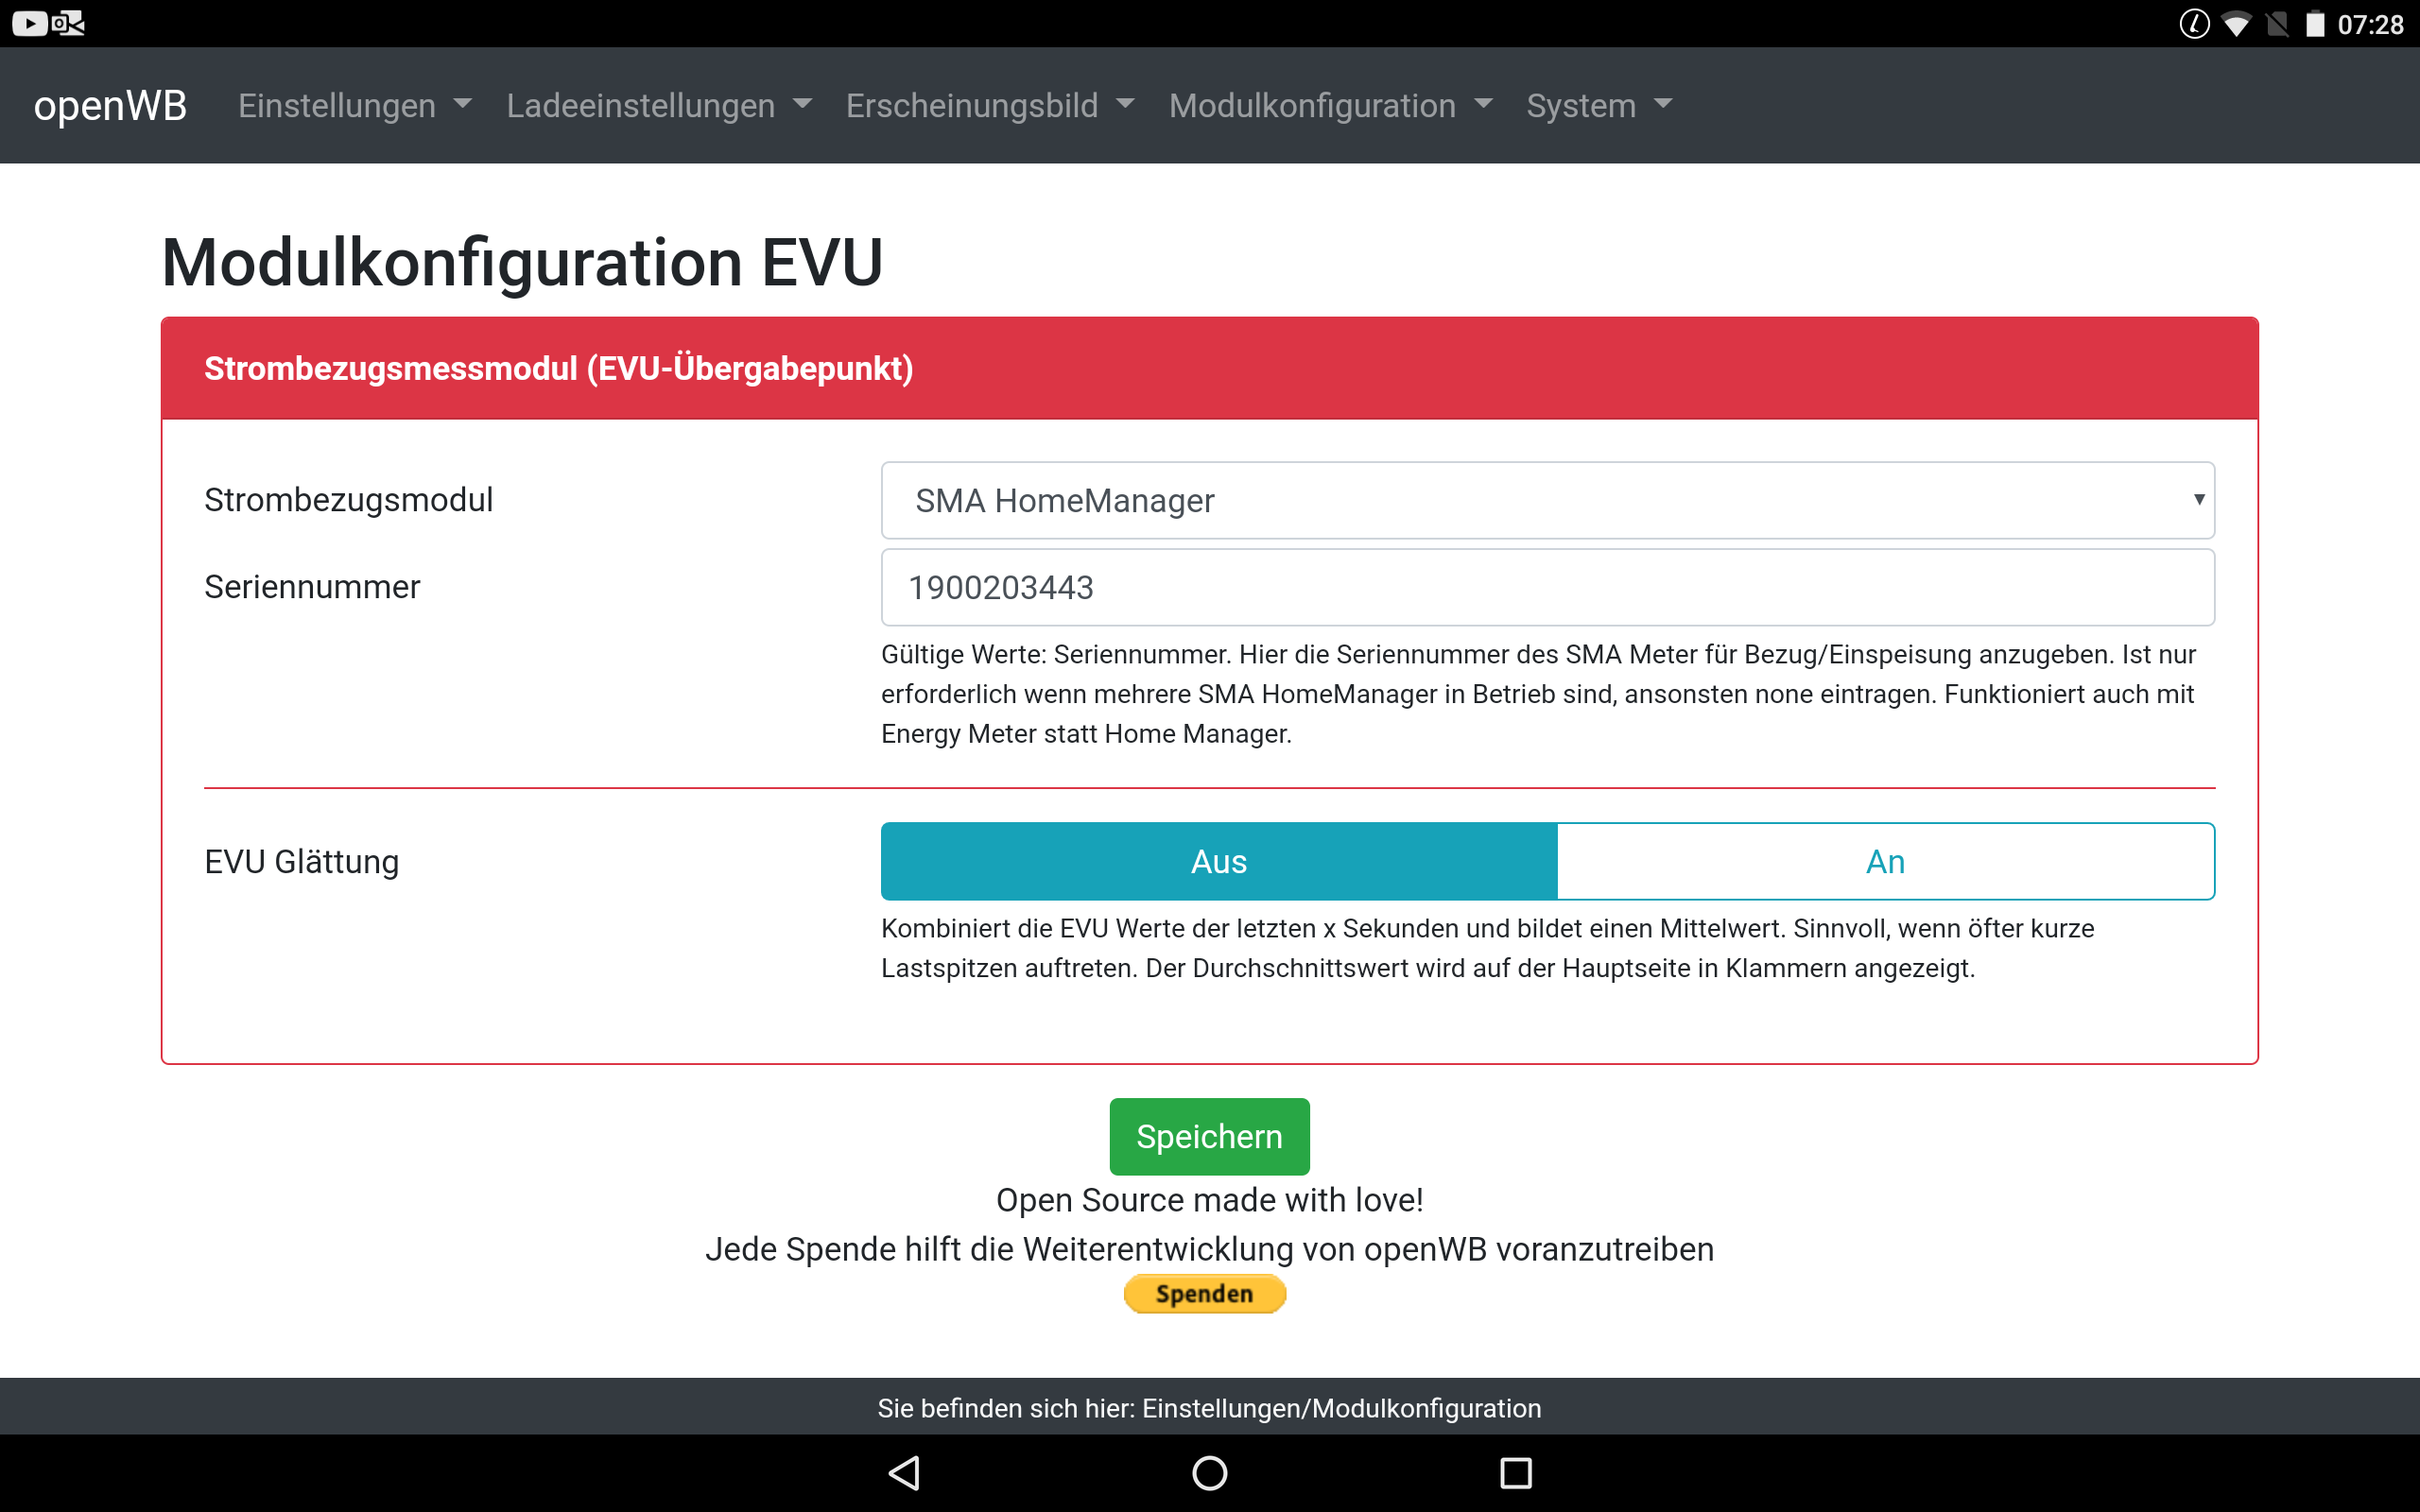2420x1512 pixels.
Task: Click into the Seriennummer input field
Action: coord(1547,587)
